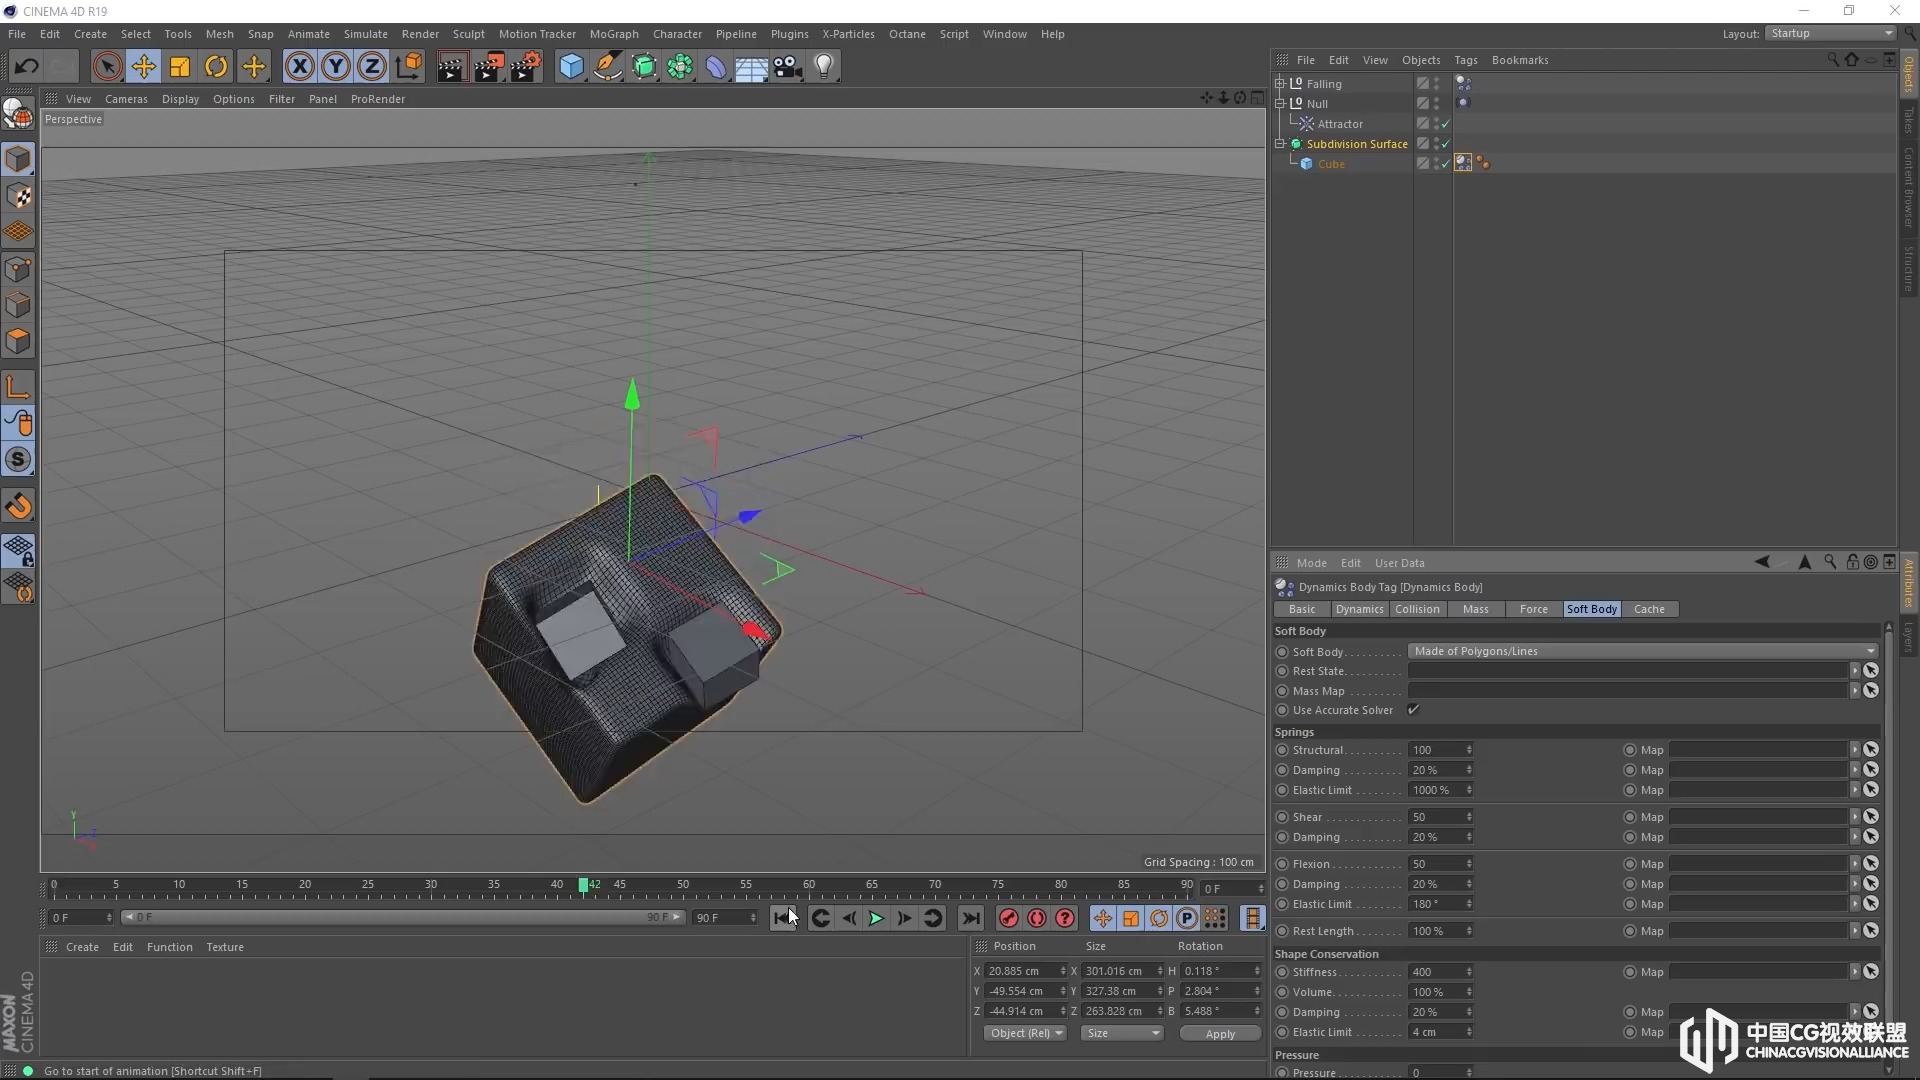Toggle Y axis lock
The width and height of the screenshot is (1920, 1080).
click(x=336, y=67)
